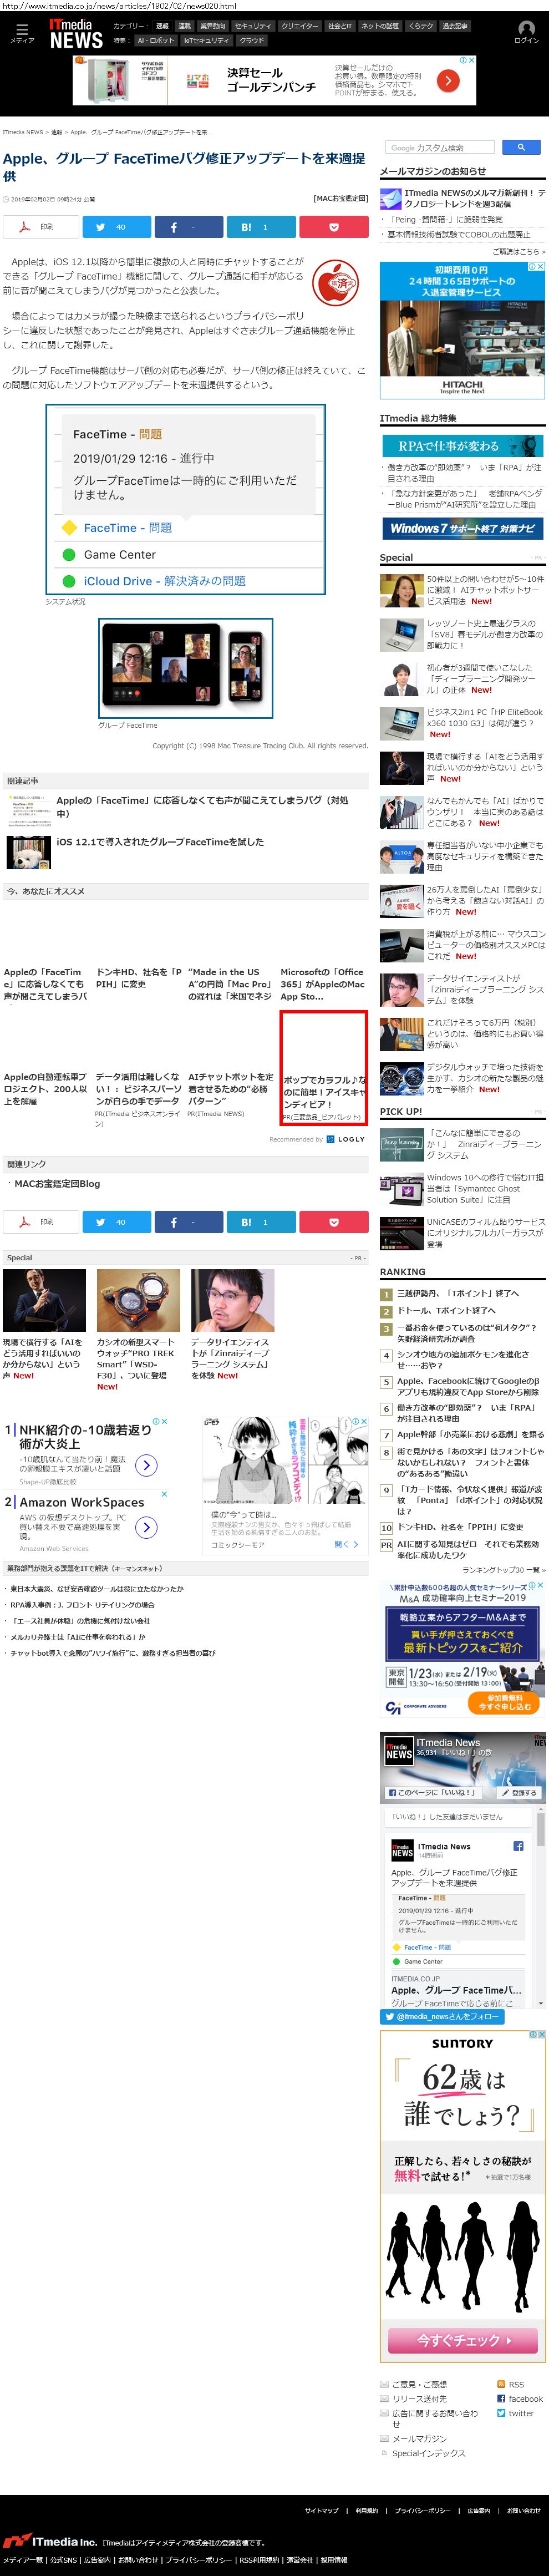Viewport: 549px width, 2576px height.
Task: Open the RPAで仕事が変わる banner
Action: (462, 446)
